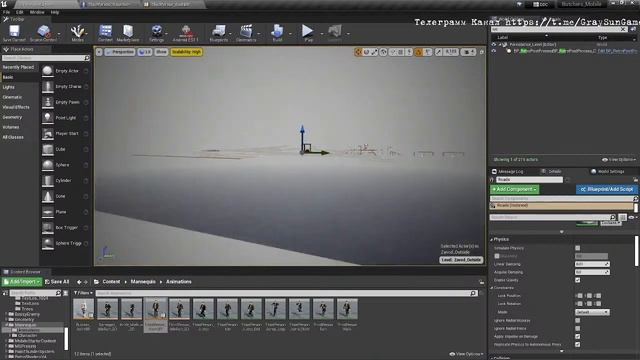Toggle the Enable Gravity checkbox
This screenshot has height=360, width=640.
[578, 280]
